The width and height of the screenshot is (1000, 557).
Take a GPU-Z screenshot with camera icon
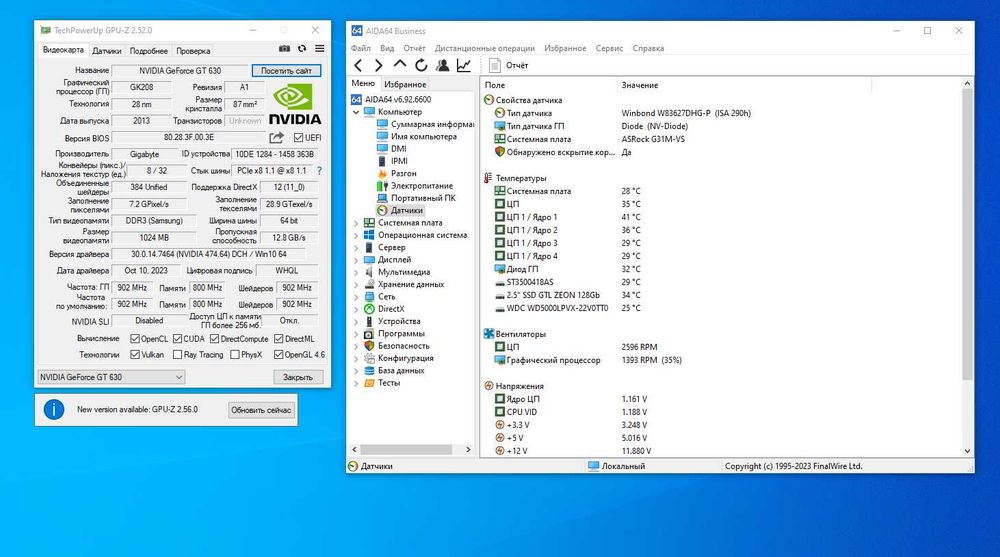coord(284,48)
